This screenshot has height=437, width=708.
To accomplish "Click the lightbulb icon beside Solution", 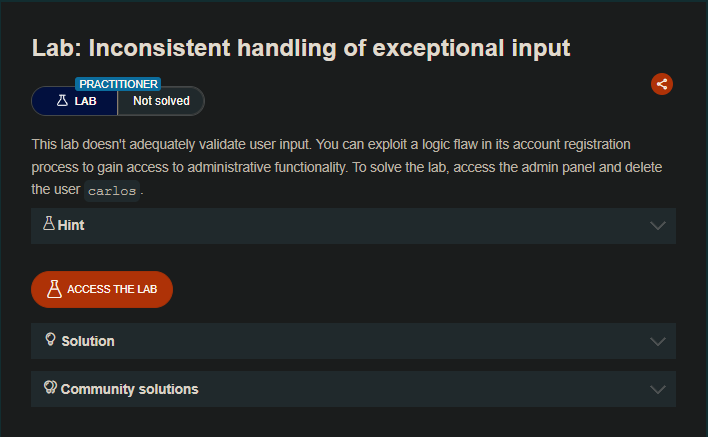I will click(x=49, y=340).
